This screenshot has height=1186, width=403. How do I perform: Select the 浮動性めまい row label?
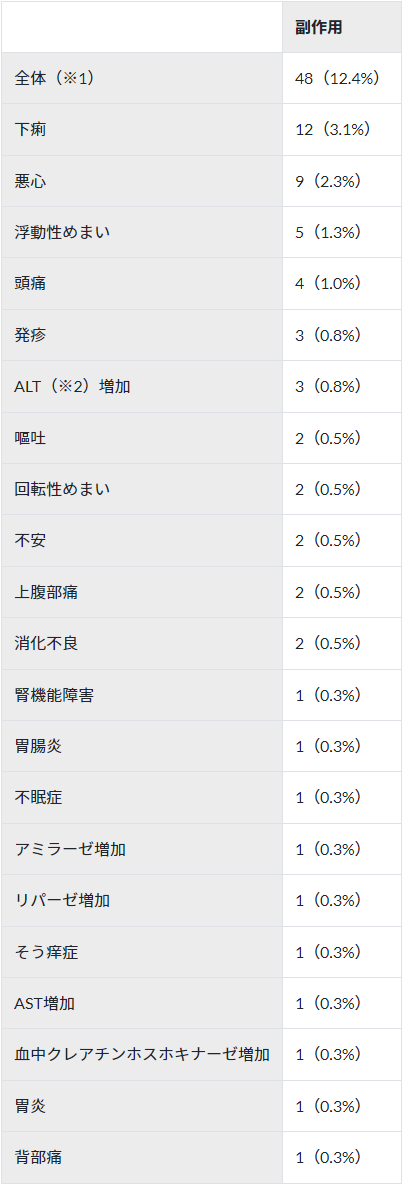point(62,232)
